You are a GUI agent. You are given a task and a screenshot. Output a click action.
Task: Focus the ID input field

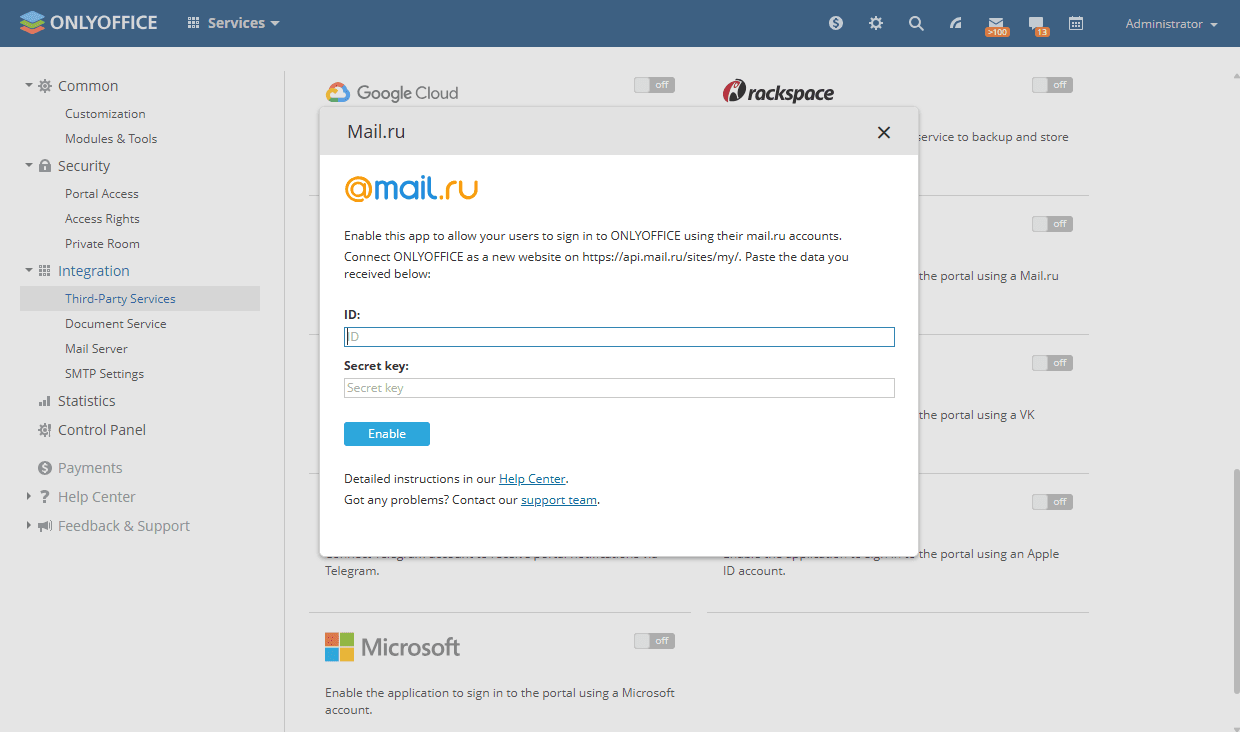point(619,337)
